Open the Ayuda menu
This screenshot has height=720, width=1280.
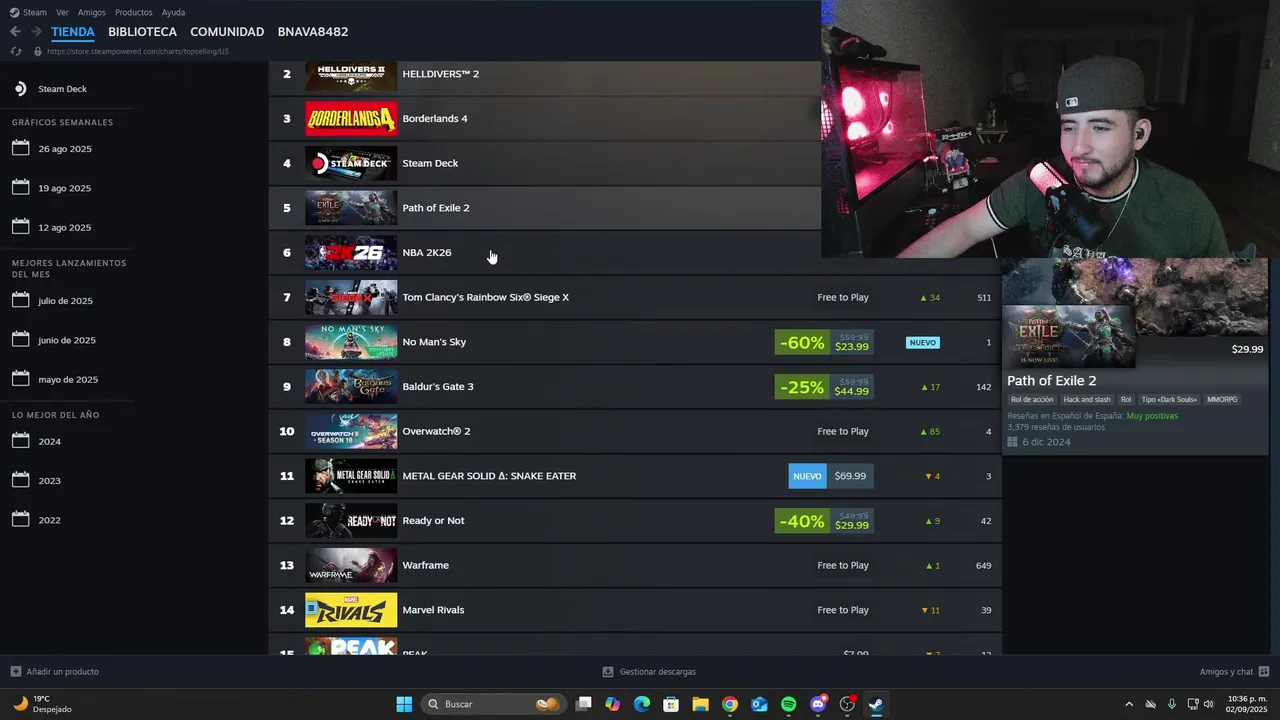[x=173, y=12]
